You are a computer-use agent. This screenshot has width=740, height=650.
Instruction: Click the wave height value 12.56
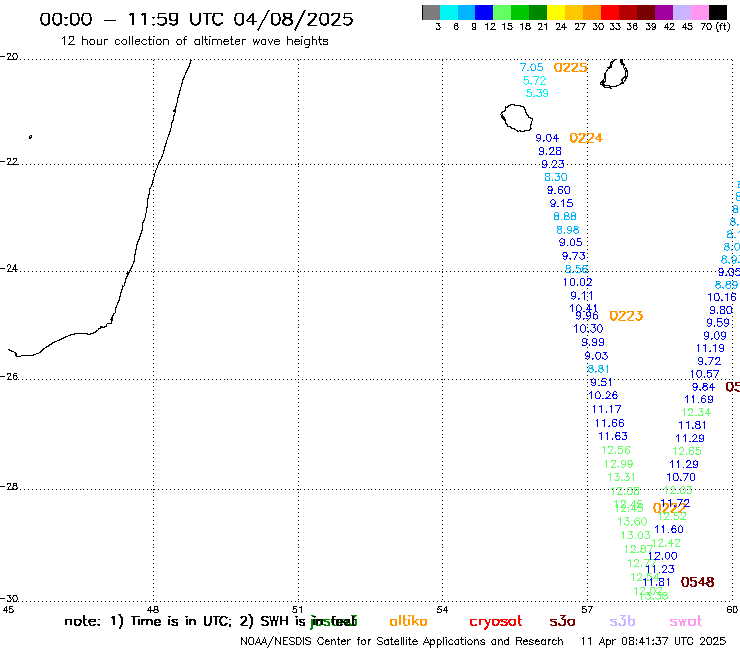click(615, 450)
